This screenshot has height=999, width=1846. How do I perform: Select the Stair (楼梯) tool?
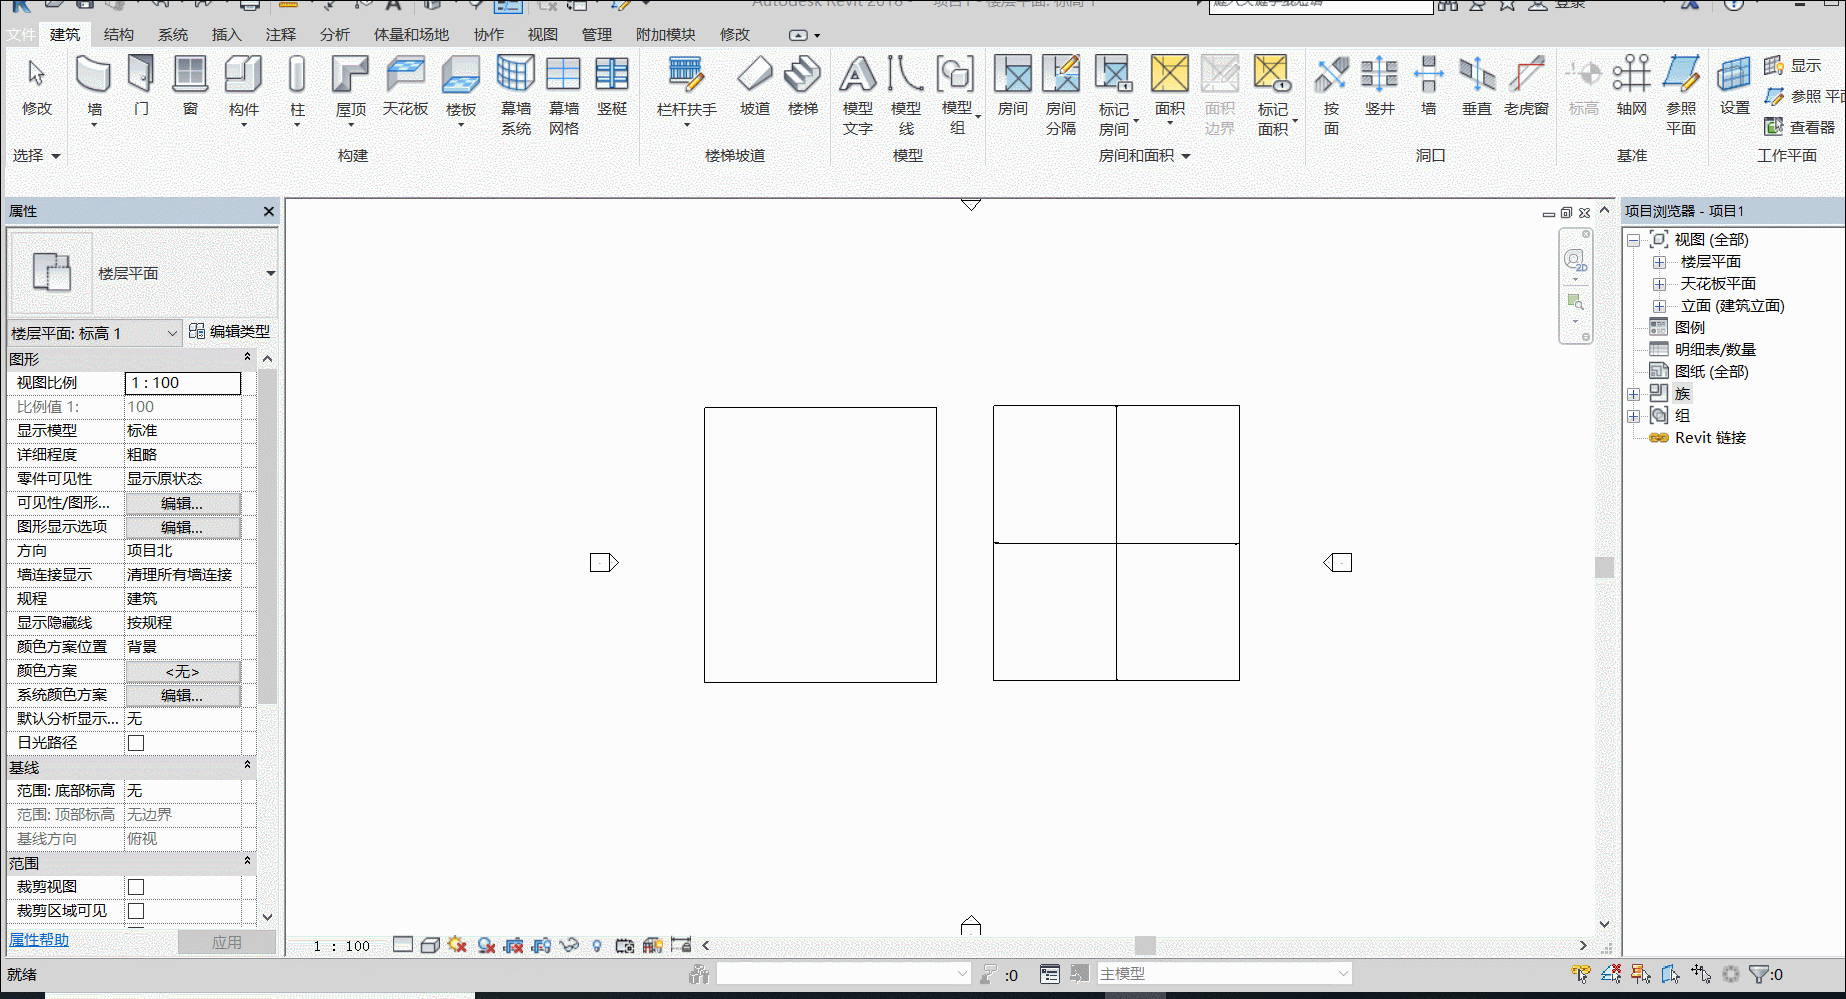(803, 88)
